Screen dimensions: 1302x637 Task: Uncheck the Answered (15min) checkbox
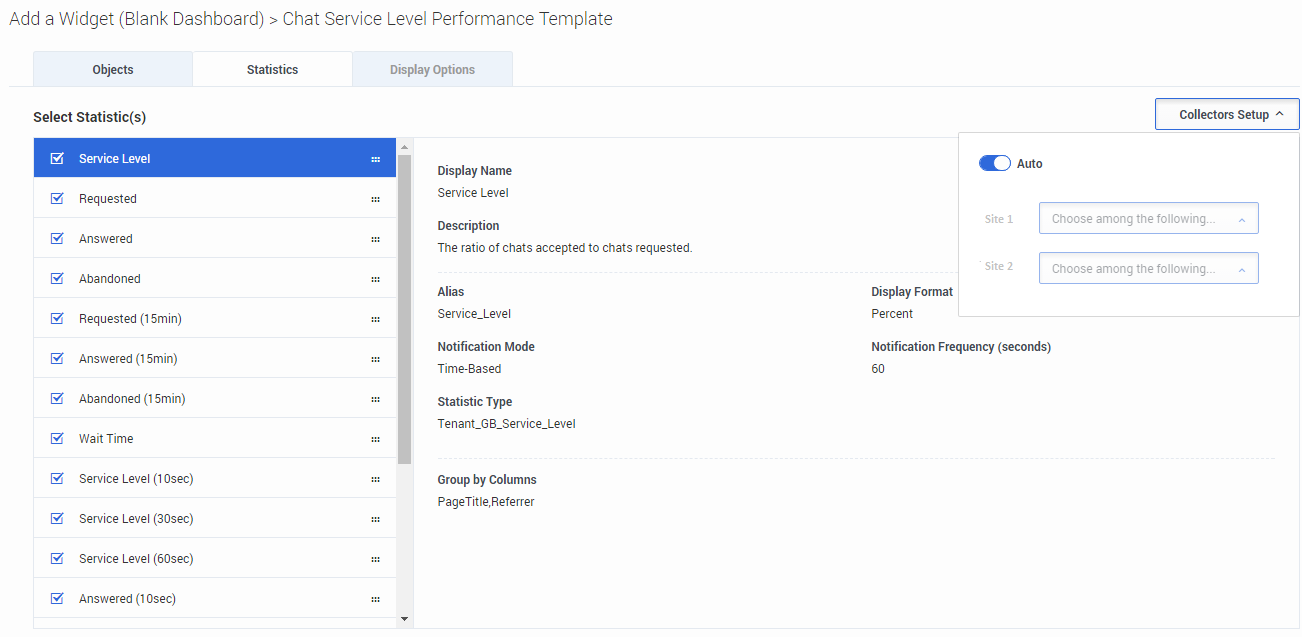(57, 358)
